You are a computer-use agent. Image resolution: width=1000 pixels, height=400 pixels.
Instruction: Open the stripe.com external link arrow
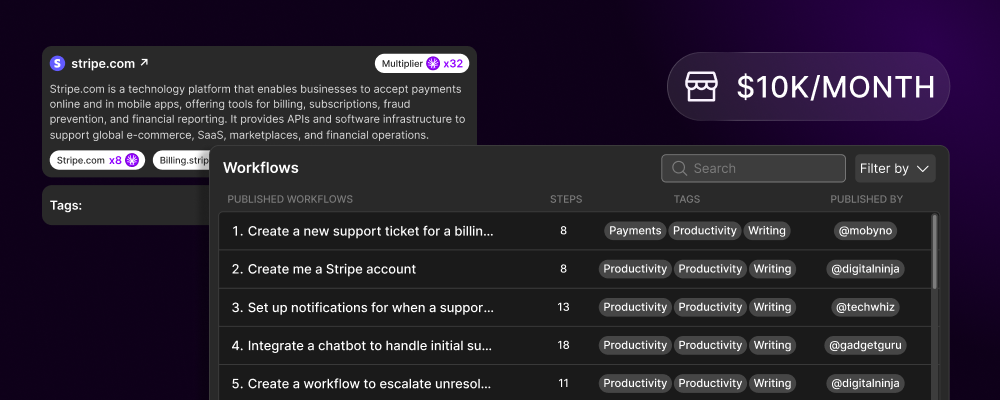[144, 63]
